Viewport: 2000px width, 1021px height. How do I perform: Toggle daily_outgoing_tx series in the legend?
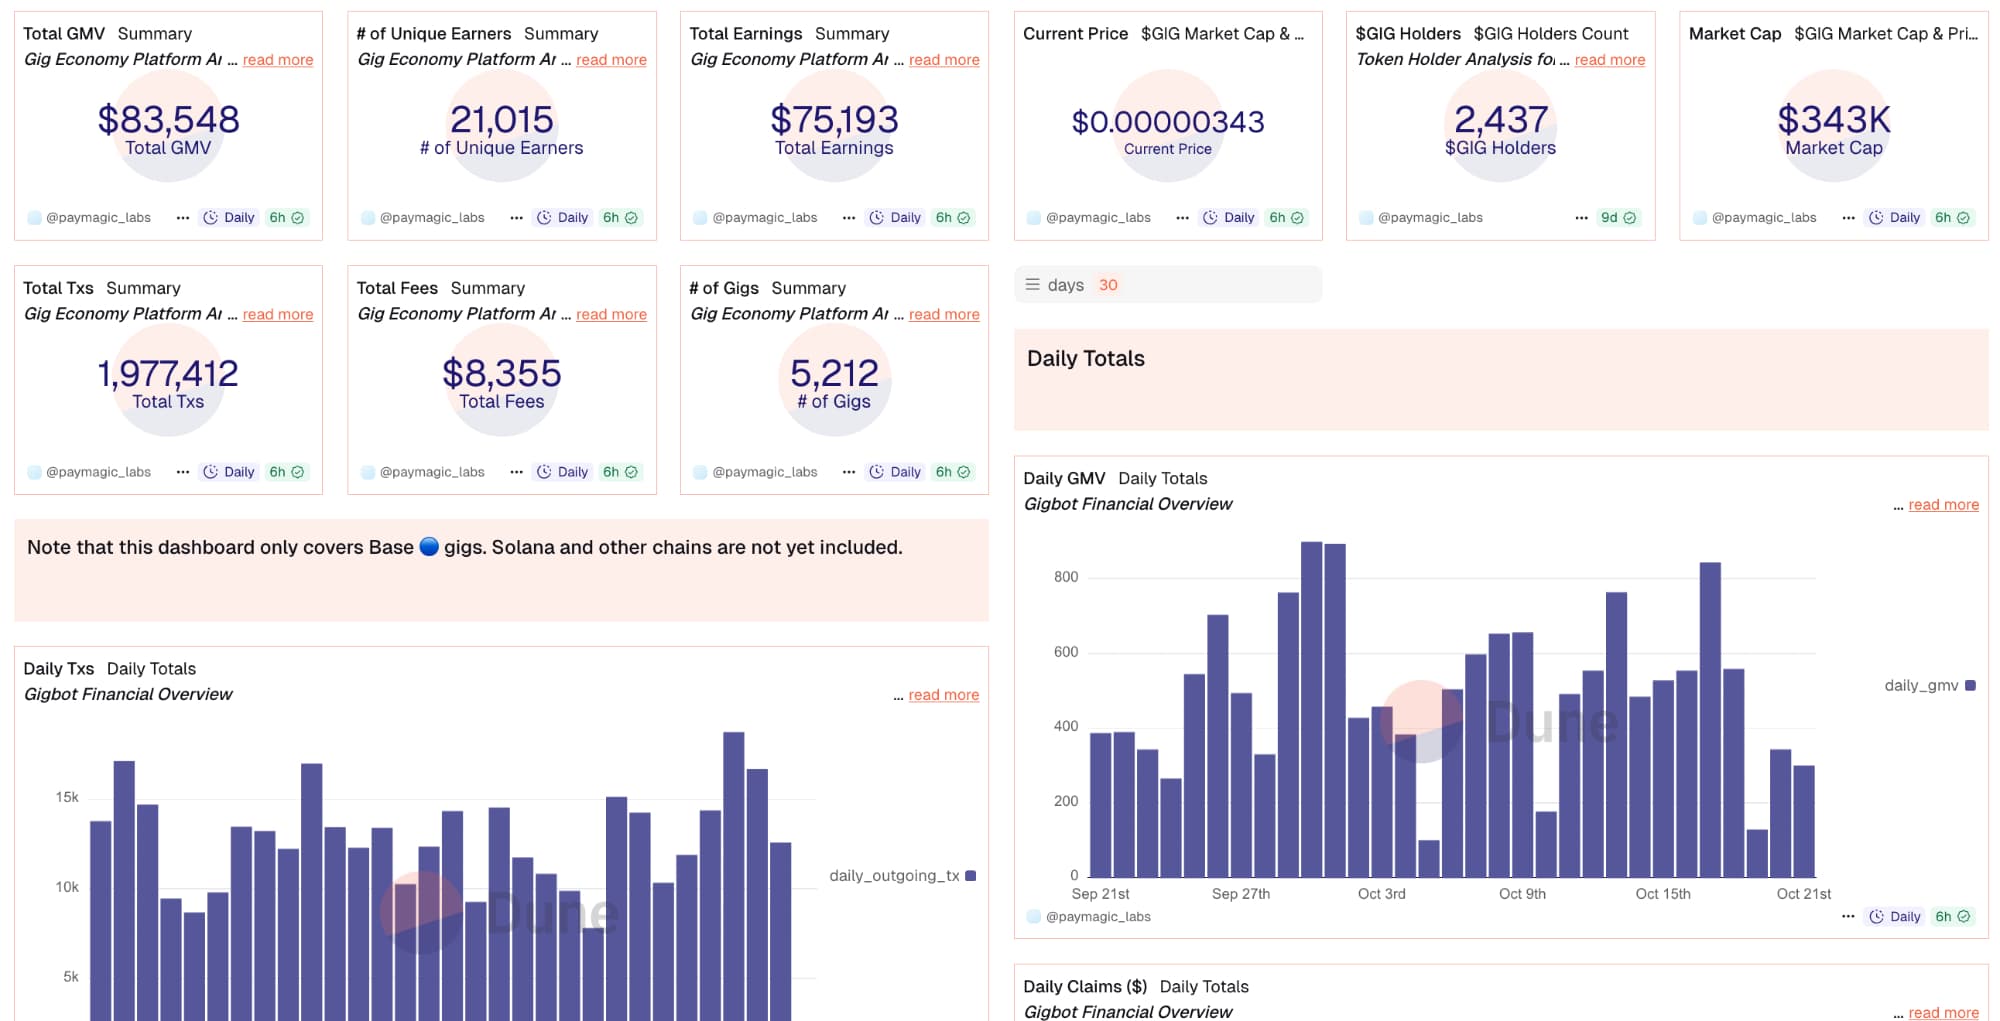[902, 876]
